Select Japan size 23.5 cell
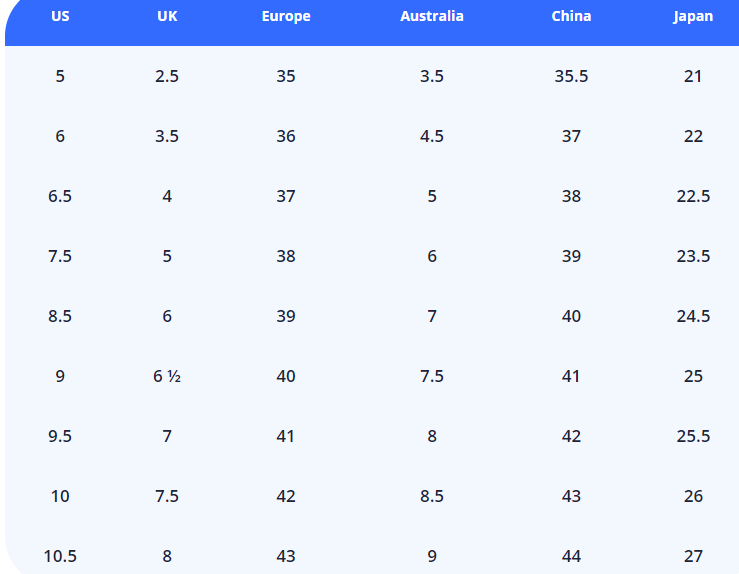 click(x=693, y=256)
